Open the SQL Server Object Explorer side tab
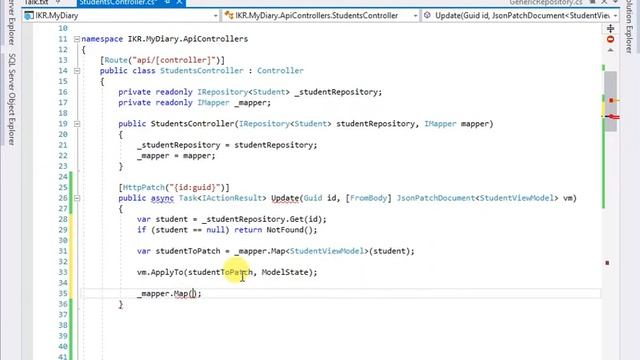 click(12, 99)
